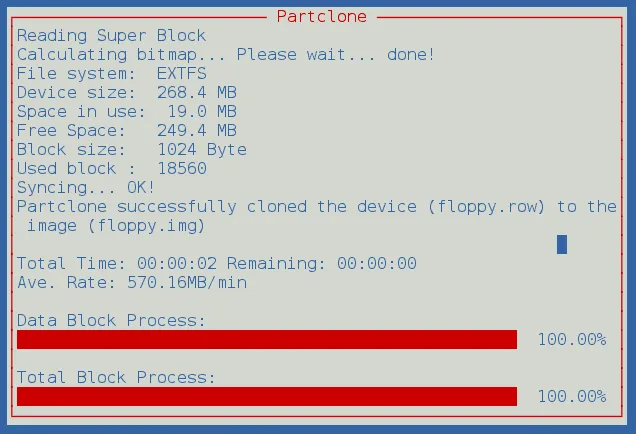Screen dimensions: 636x434
Task: Click the blue terminal cursor block
Action: click(x=562, y=244)
